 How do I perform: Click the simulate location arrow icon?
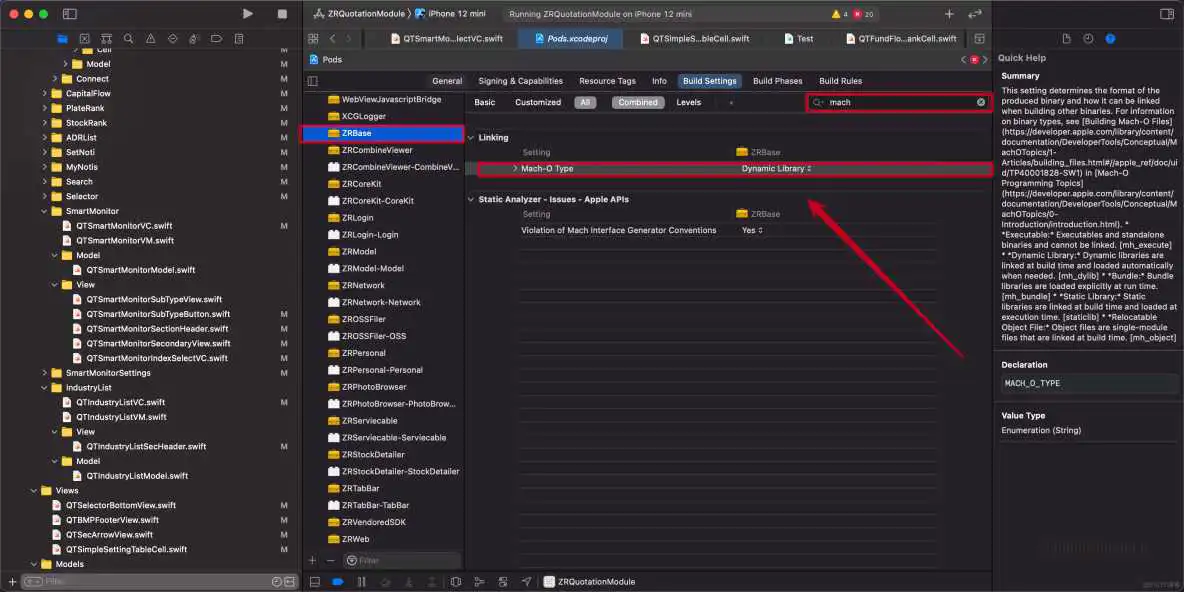click(526, 582)
